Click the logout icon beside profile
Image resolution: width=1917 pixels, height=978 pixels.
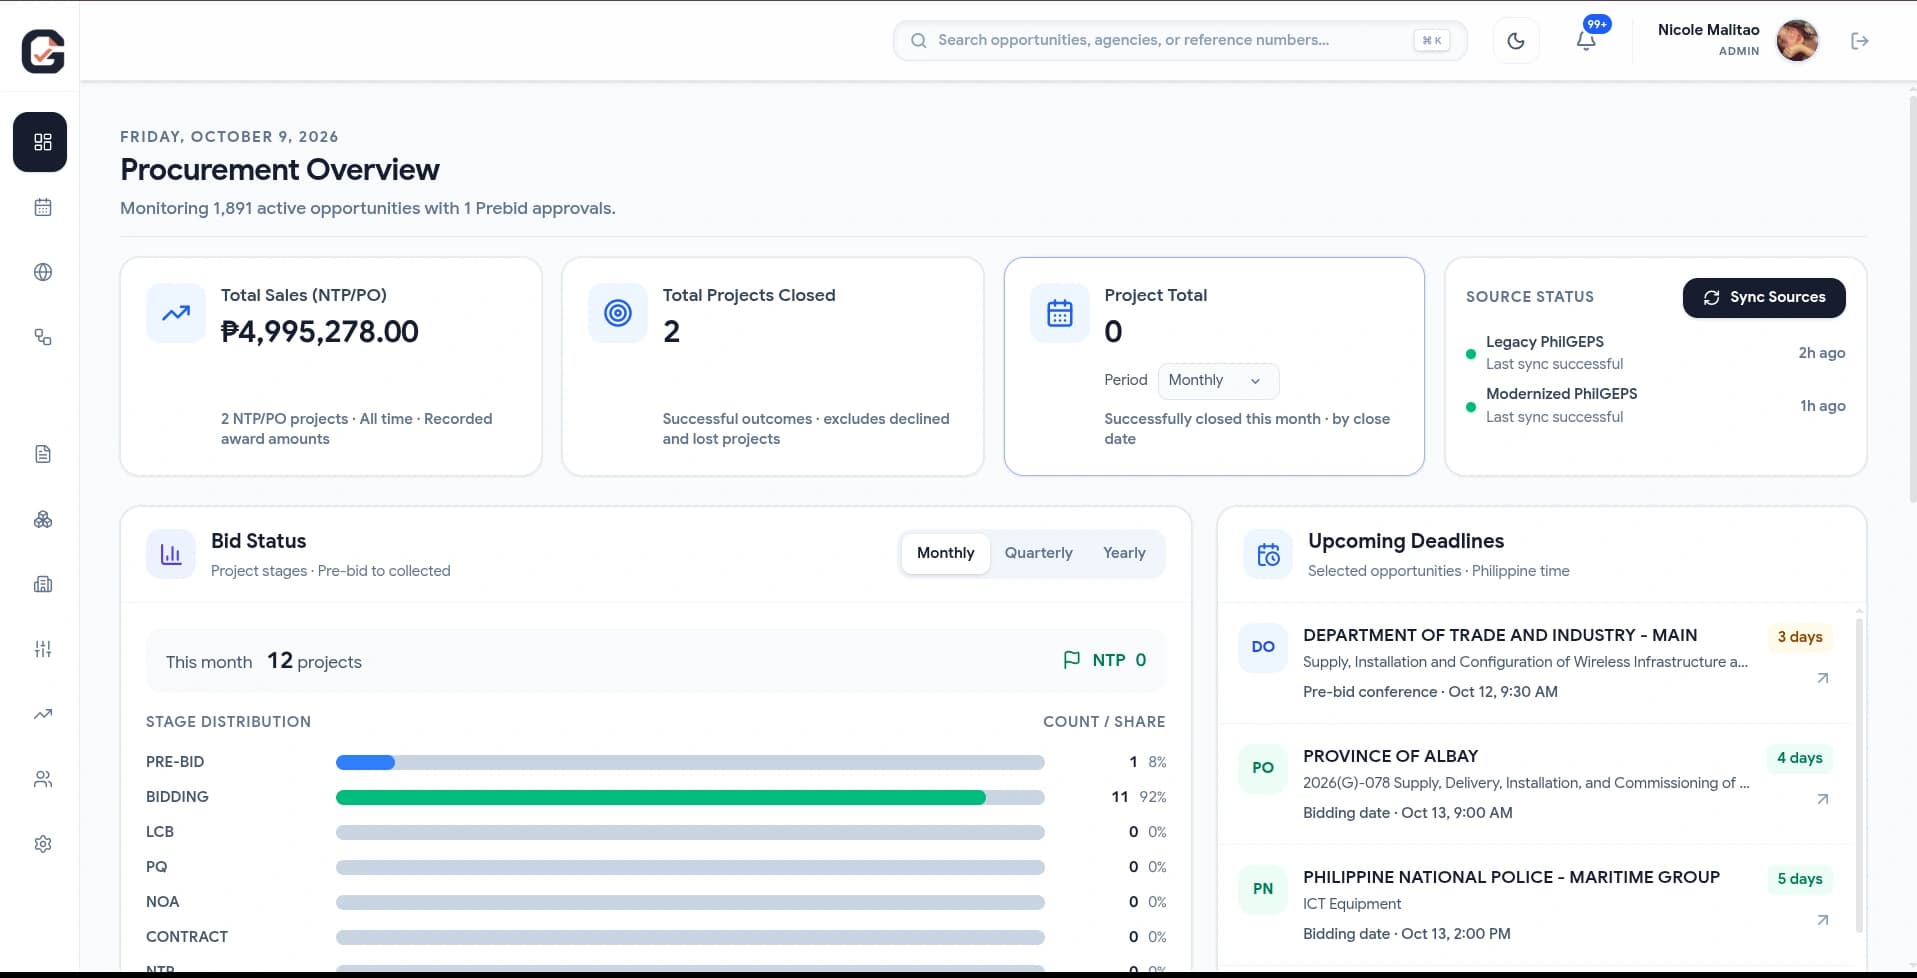tap(1859, 41)
